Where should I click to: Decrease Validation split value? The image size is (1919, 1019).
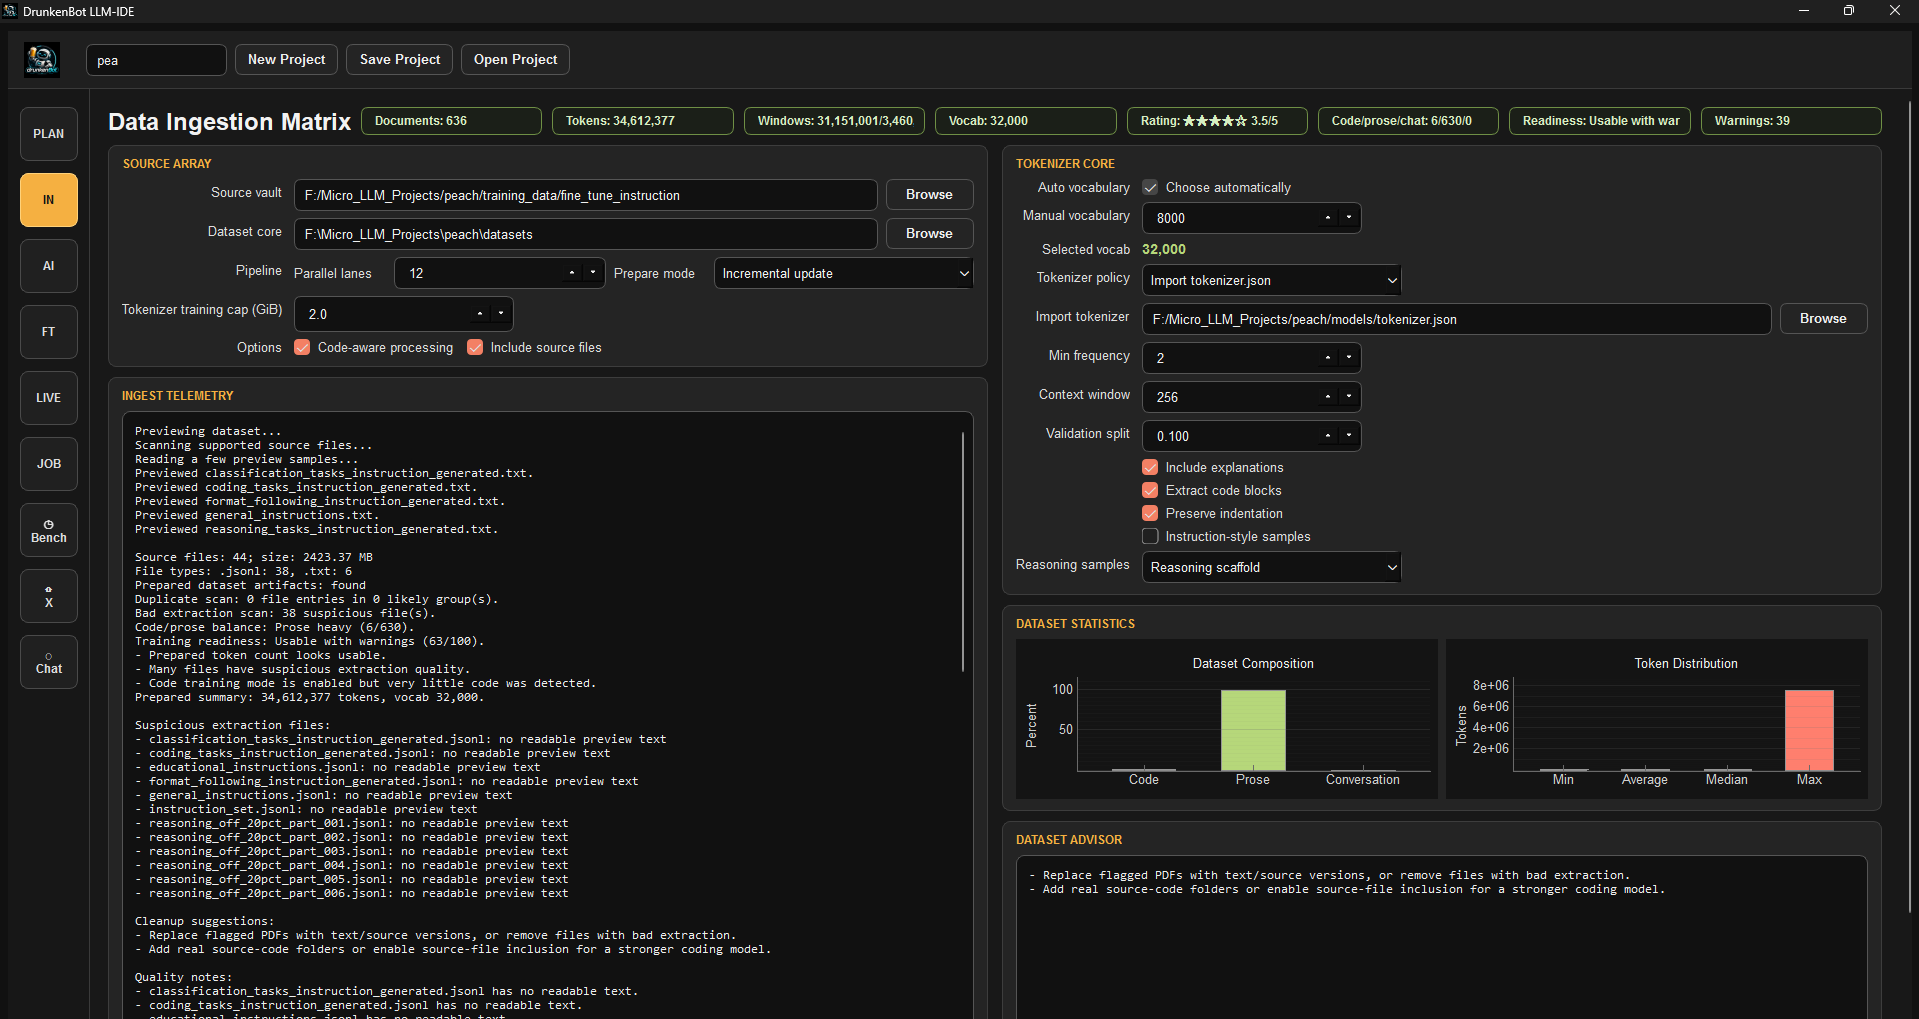click(1349, 436)
